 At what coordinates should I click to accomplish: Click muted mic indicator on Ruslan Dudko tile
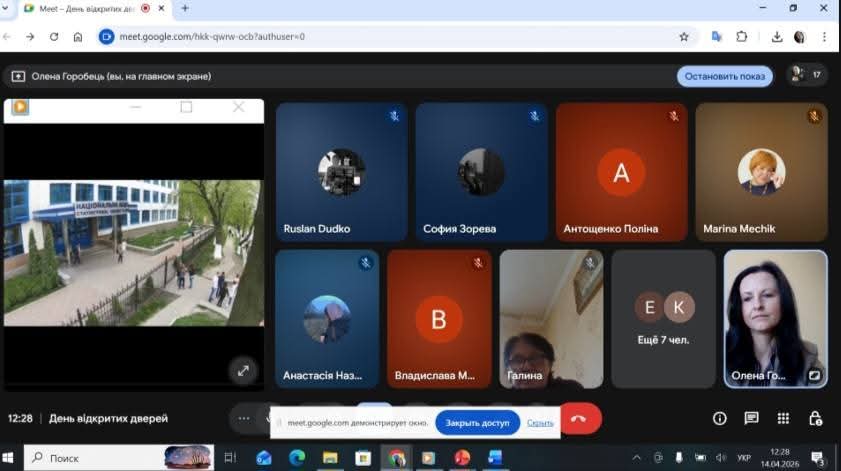tap(394, 116)
